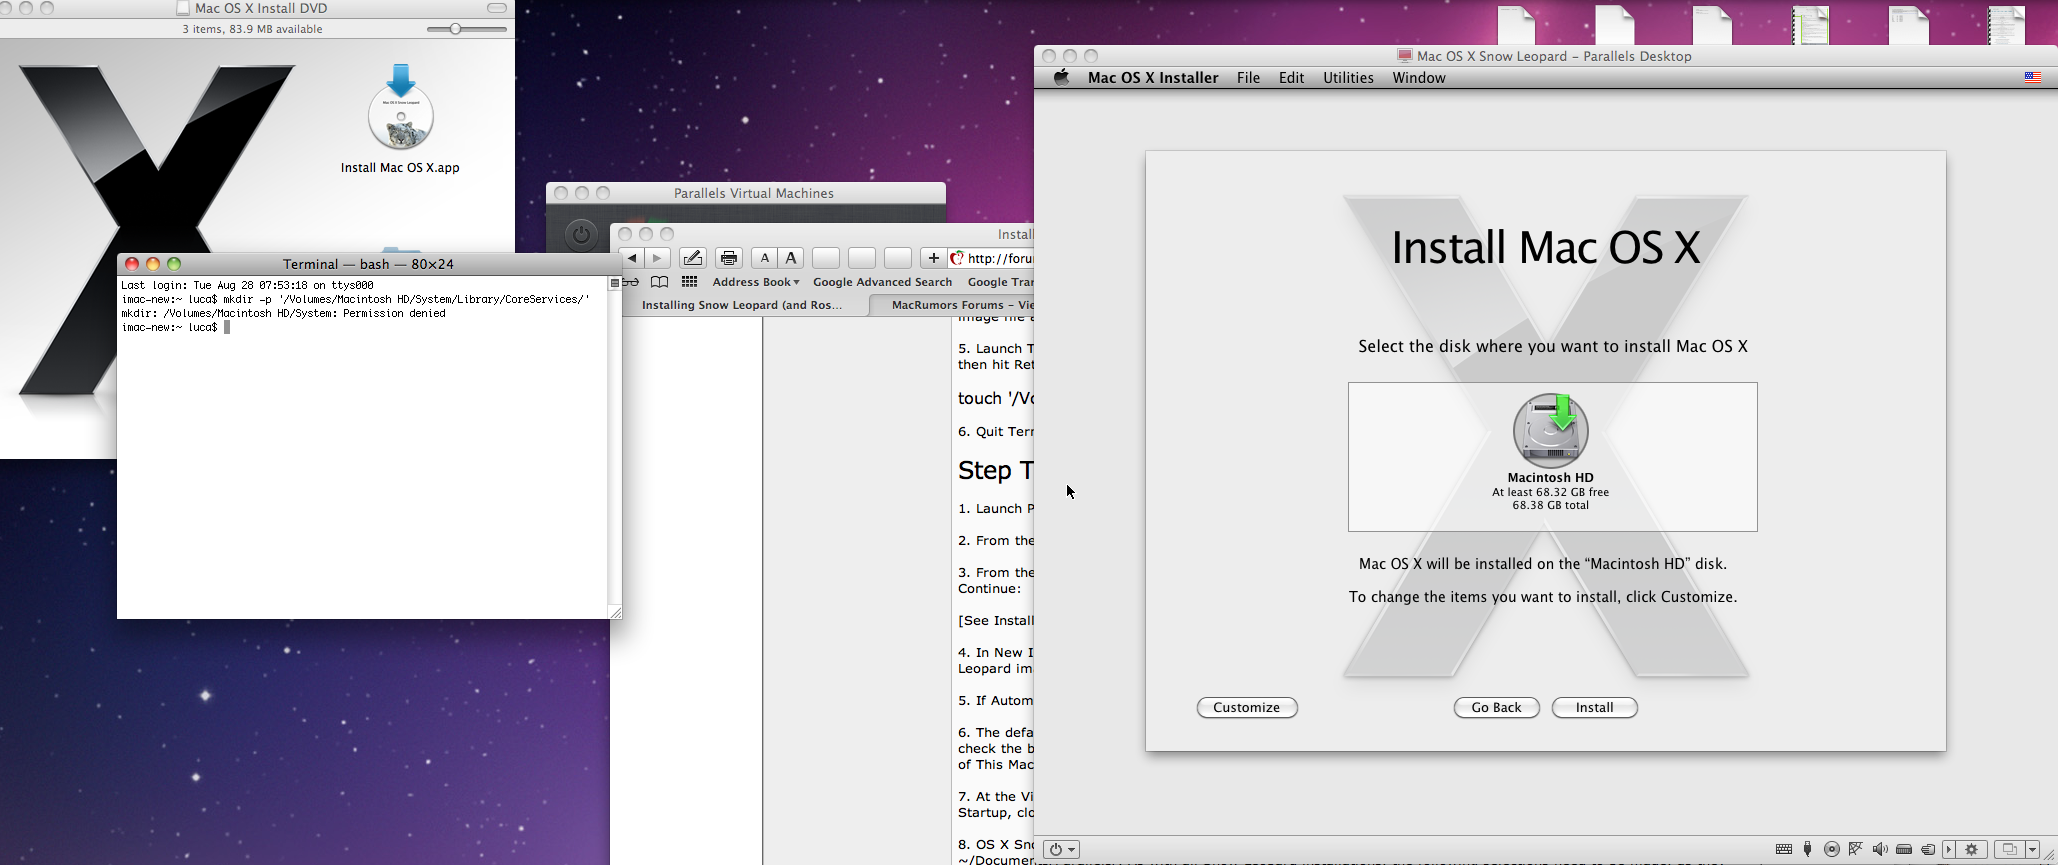
Task: Go forward in the Safari toolbar
Action: (657, 258)
